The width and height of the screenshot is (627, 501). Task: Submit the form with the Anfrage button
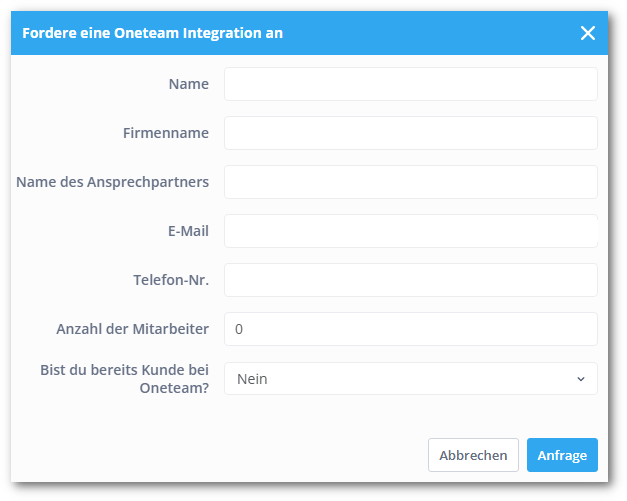point(562,455)
